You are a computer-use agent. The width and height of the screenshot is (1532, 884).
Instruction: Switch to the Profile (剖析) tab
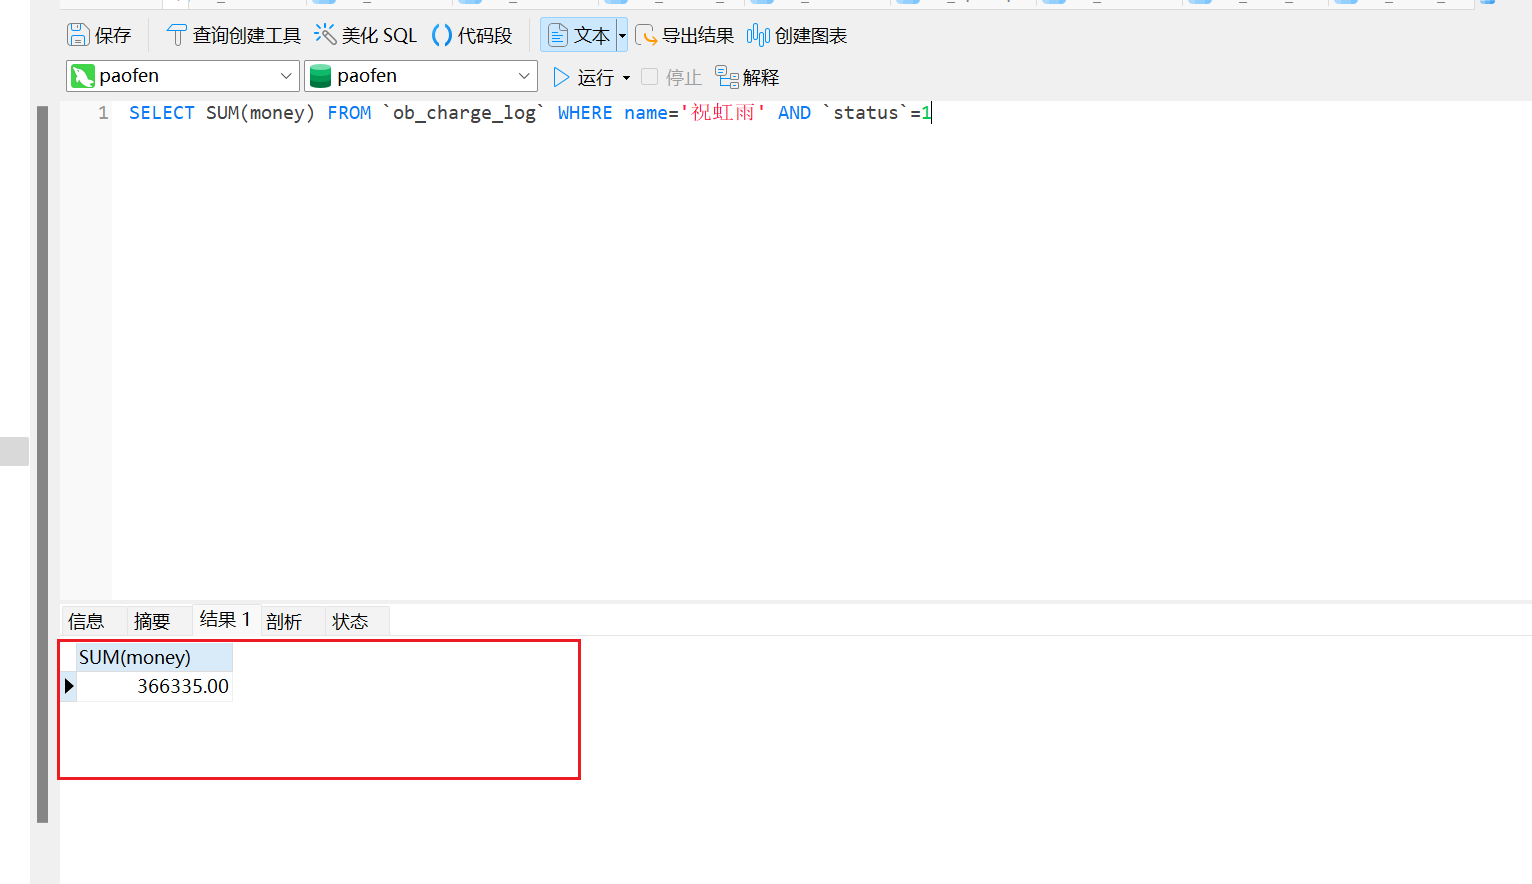pyautogui.click(x=284, y=621)
